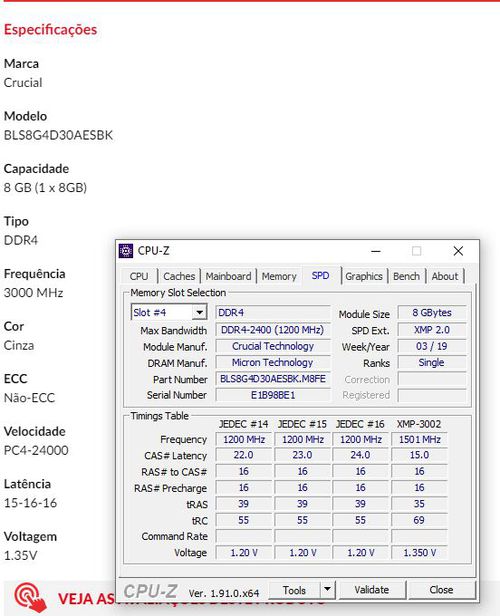Select the SPD tab
Image resolution: width=500 pixels, height=616 pixels.
321,275
